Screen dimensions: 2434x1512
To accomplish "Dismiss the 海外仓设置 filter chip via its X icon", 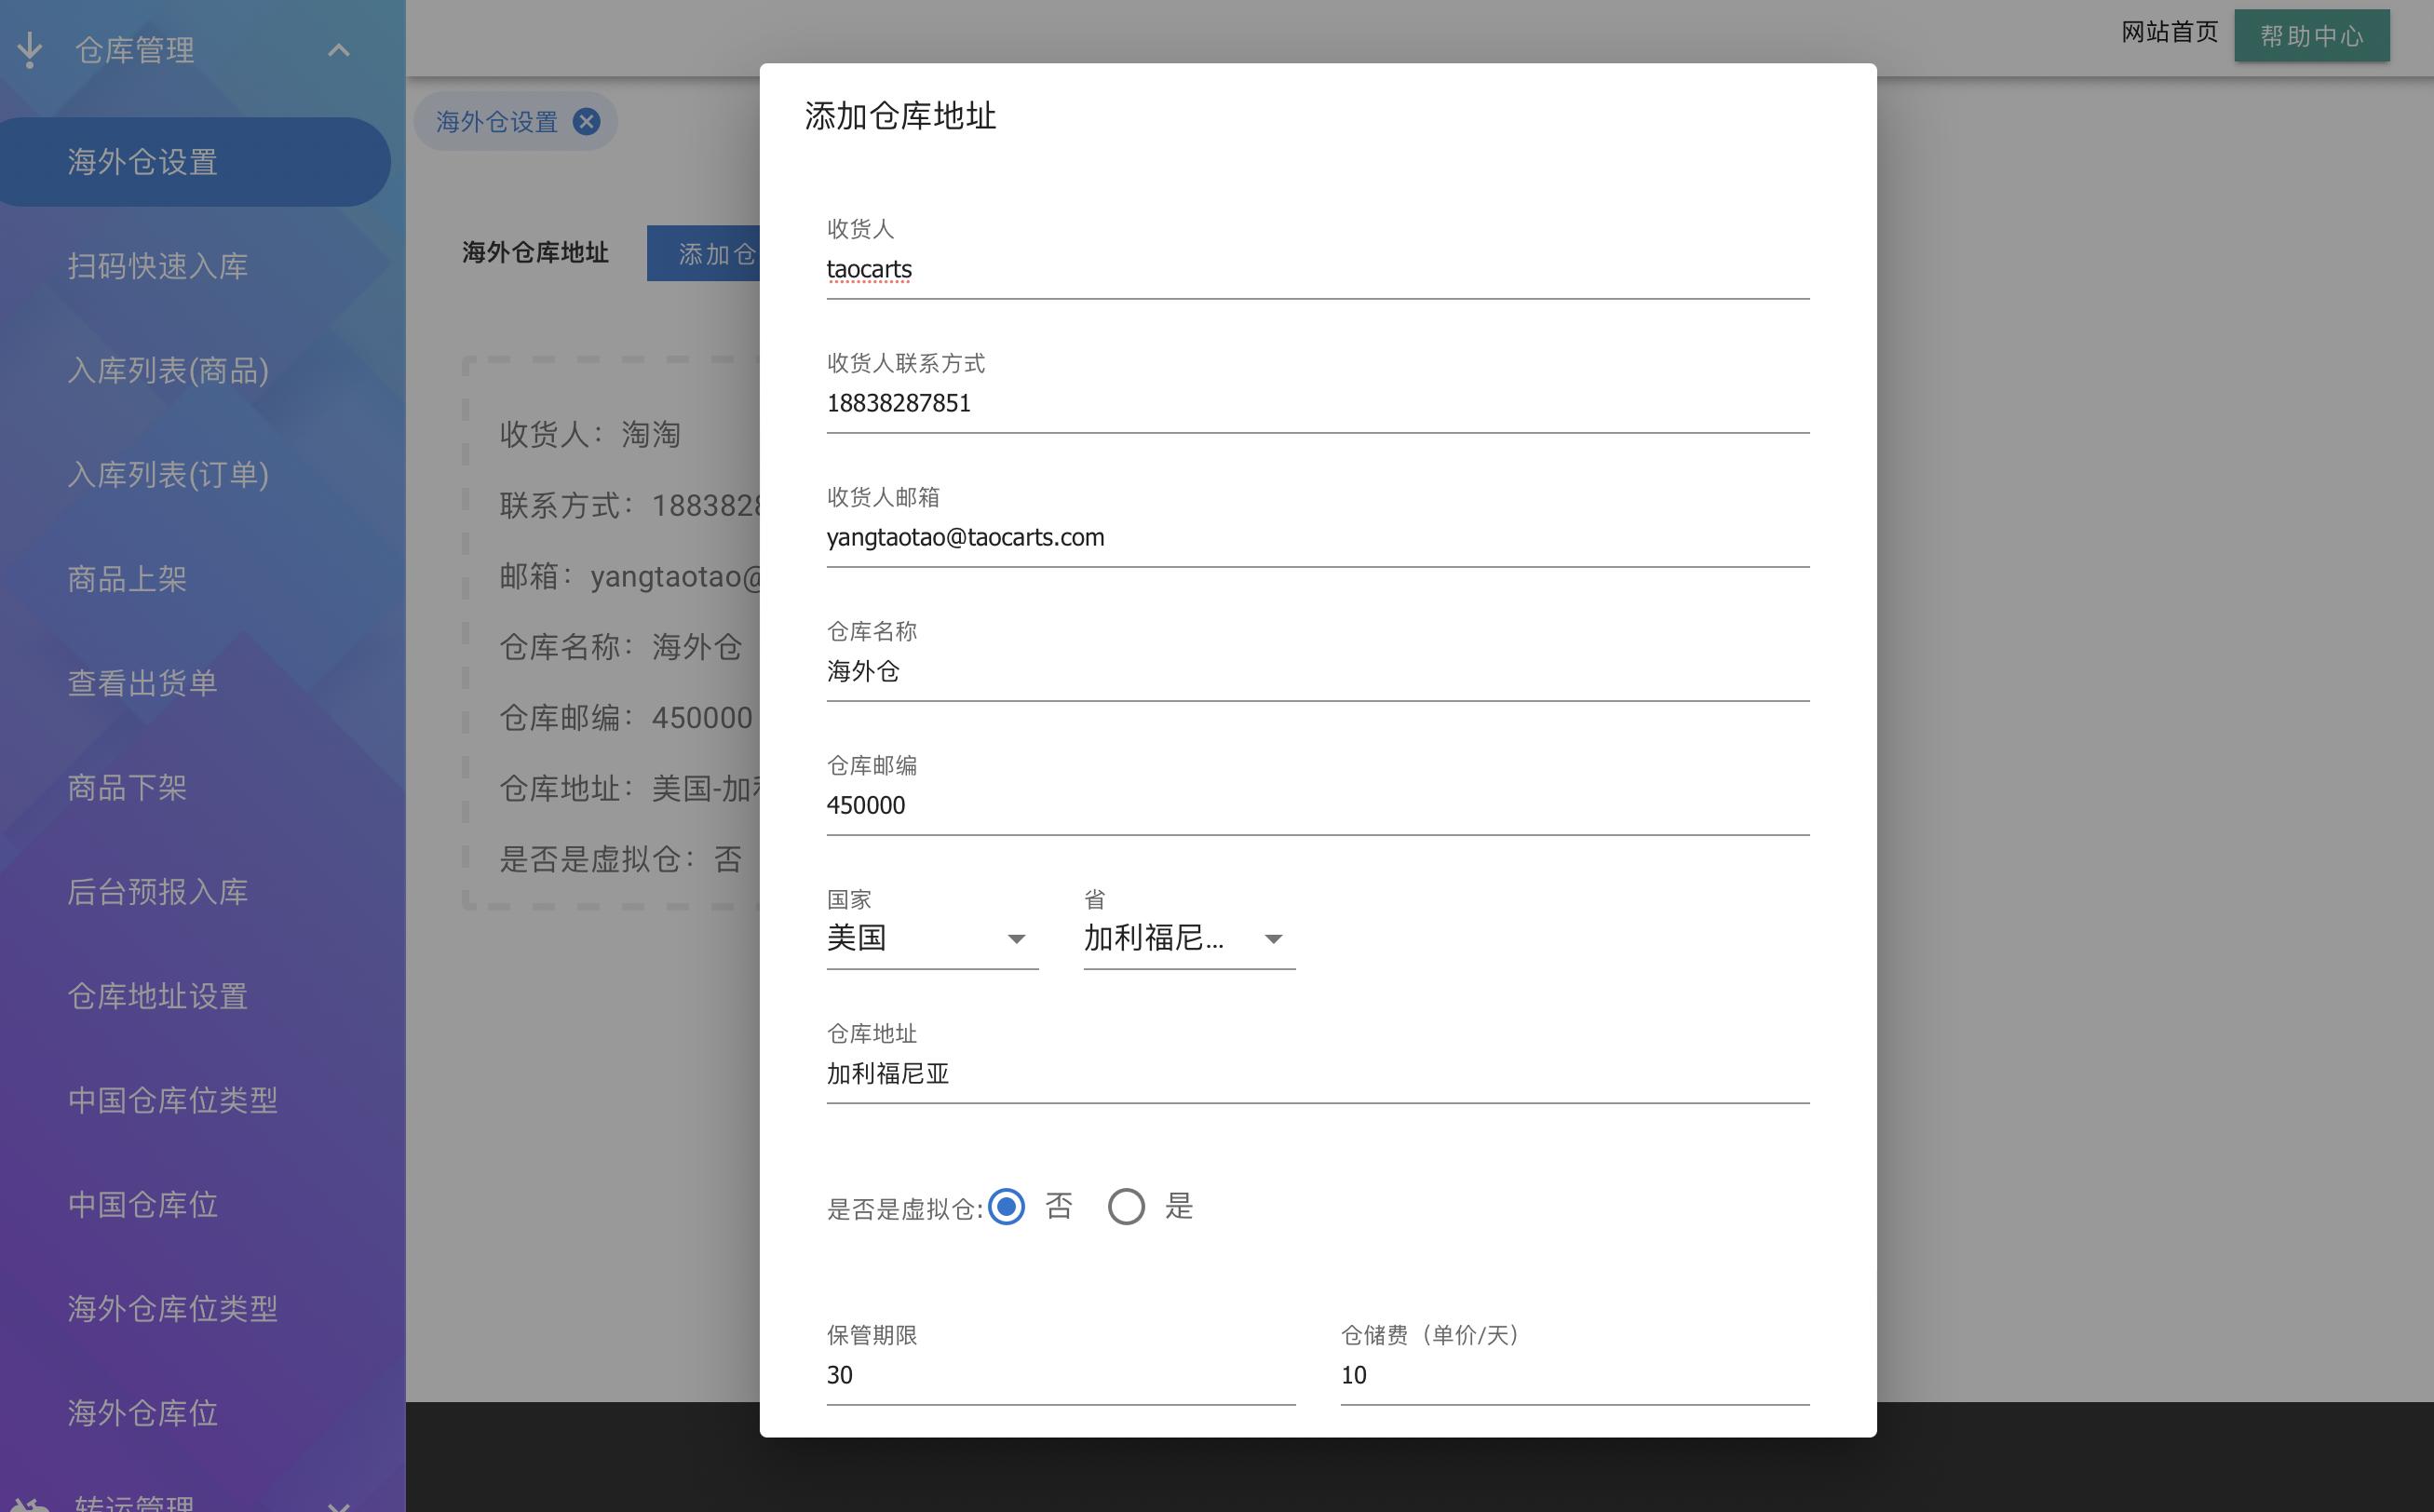I will (588, 121).
